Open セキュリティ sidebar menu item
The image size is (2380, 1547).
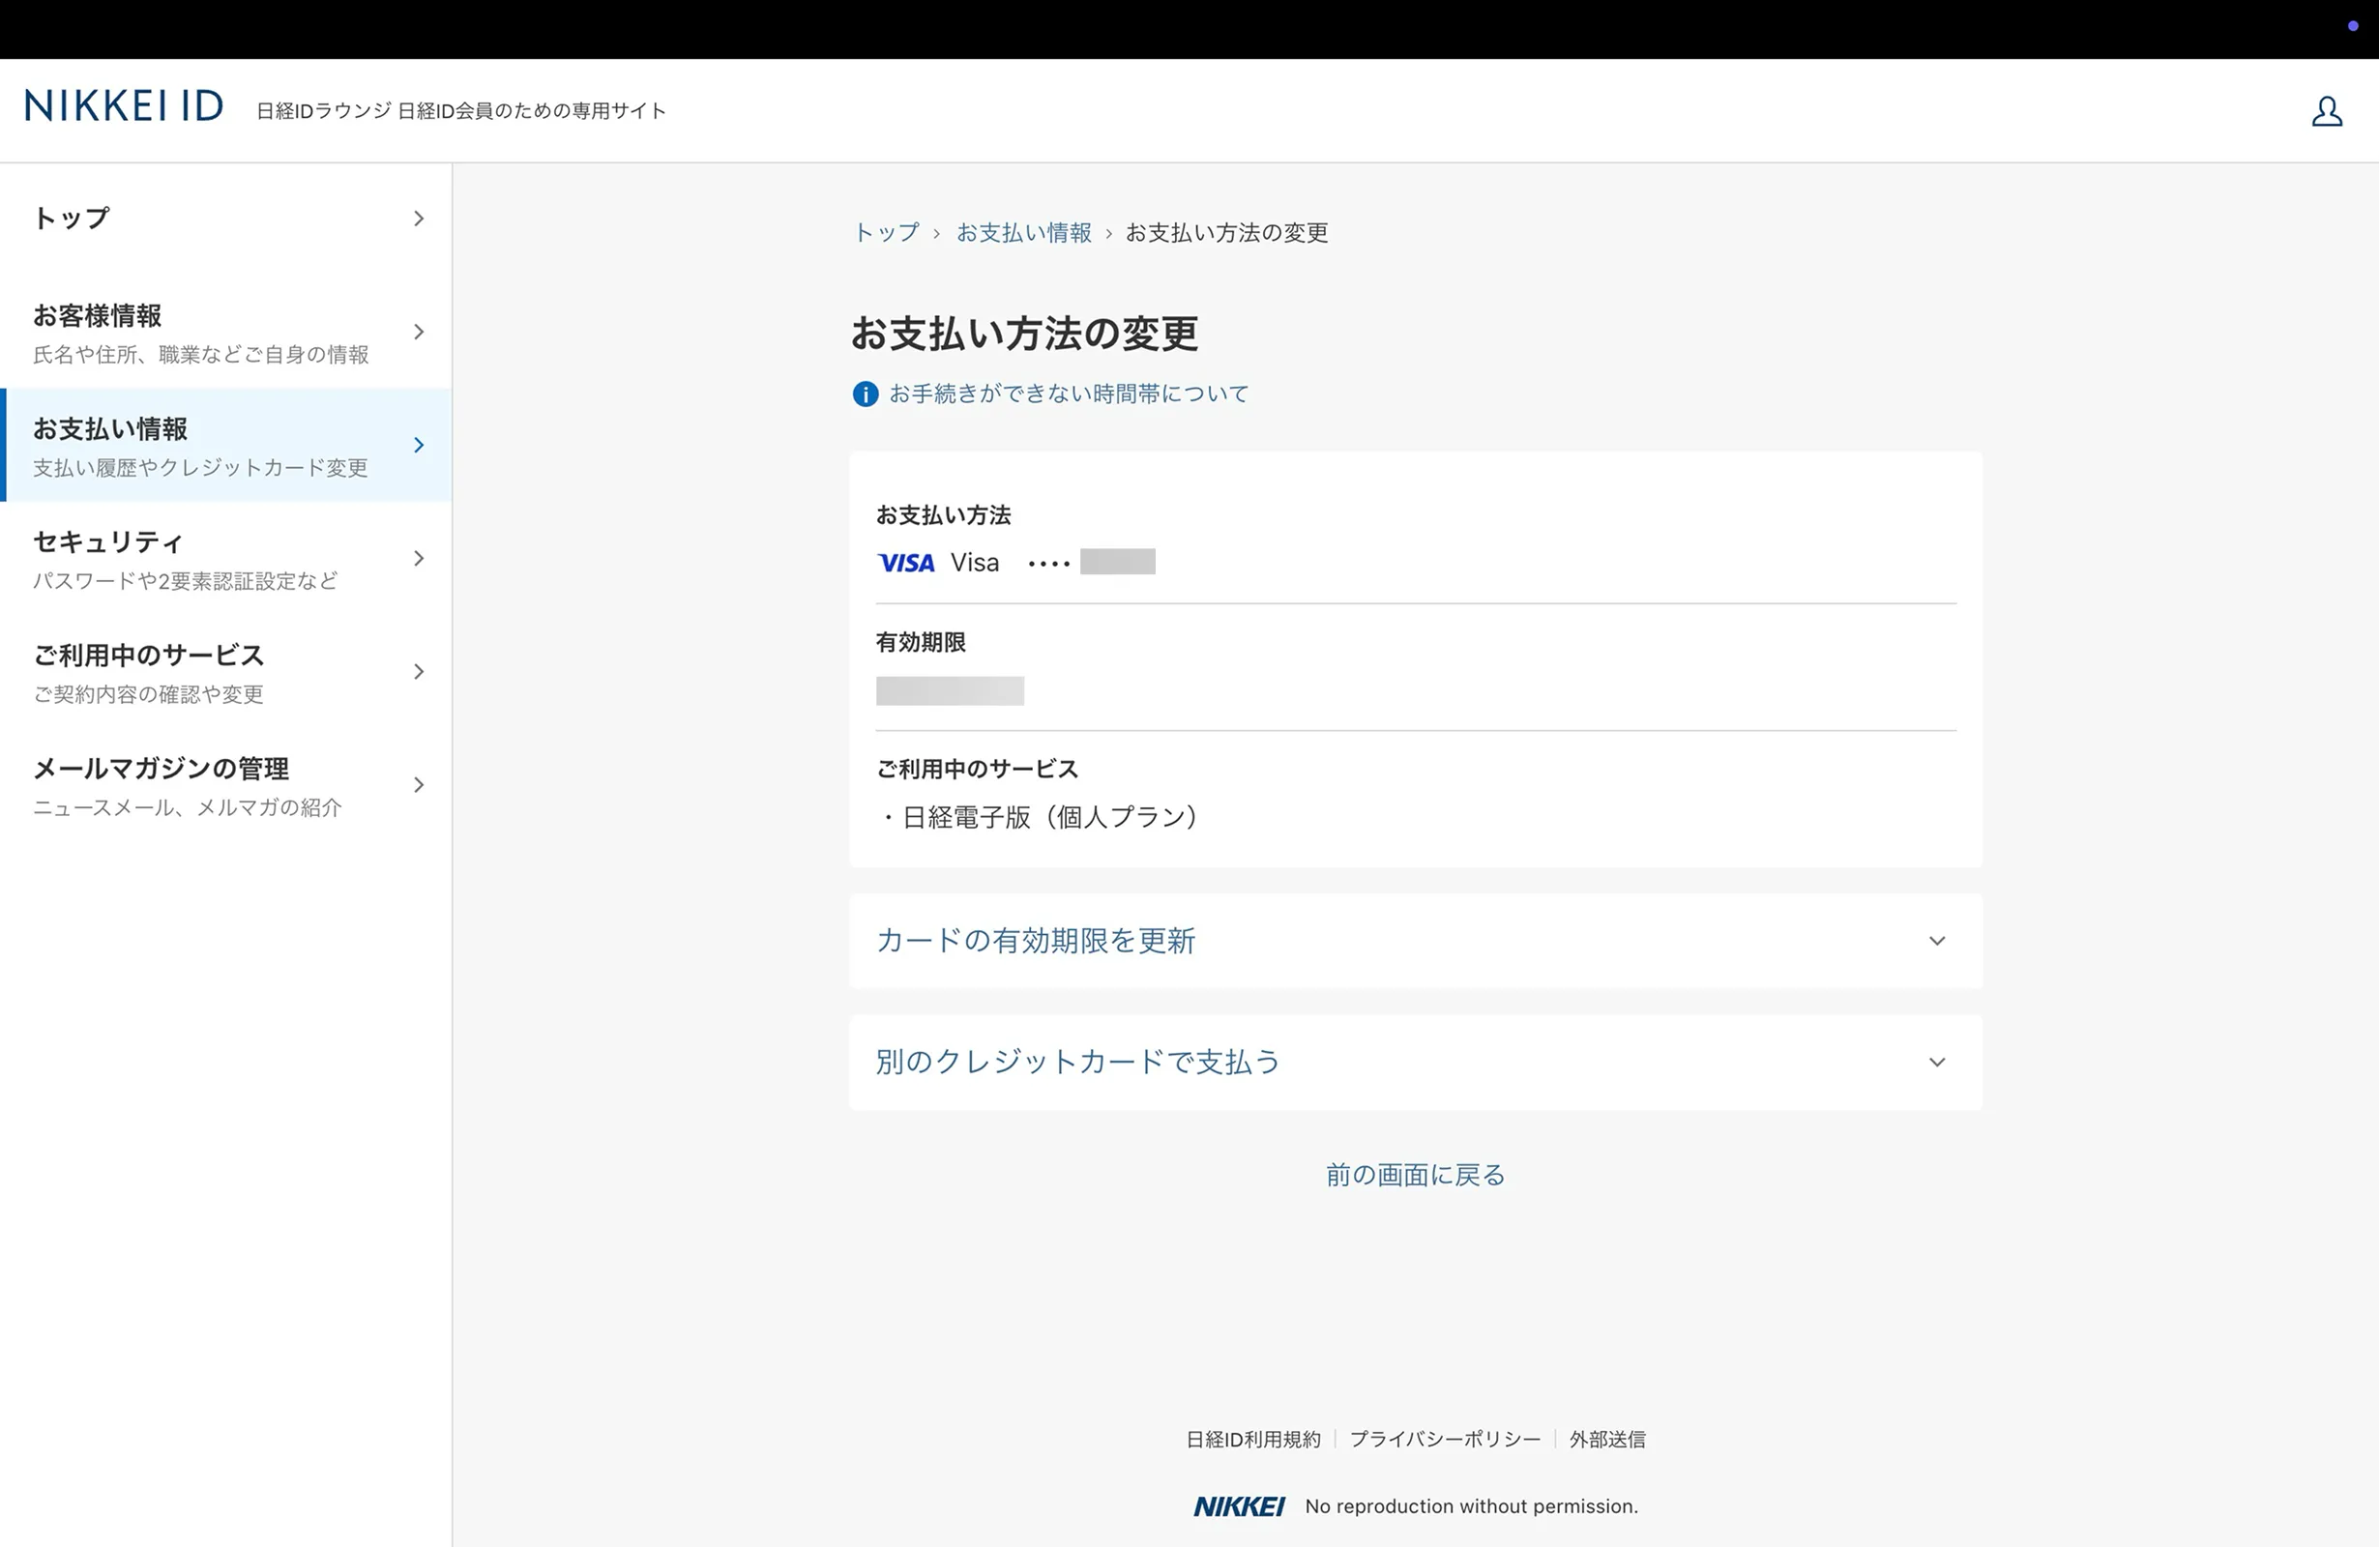click(226, 558)
